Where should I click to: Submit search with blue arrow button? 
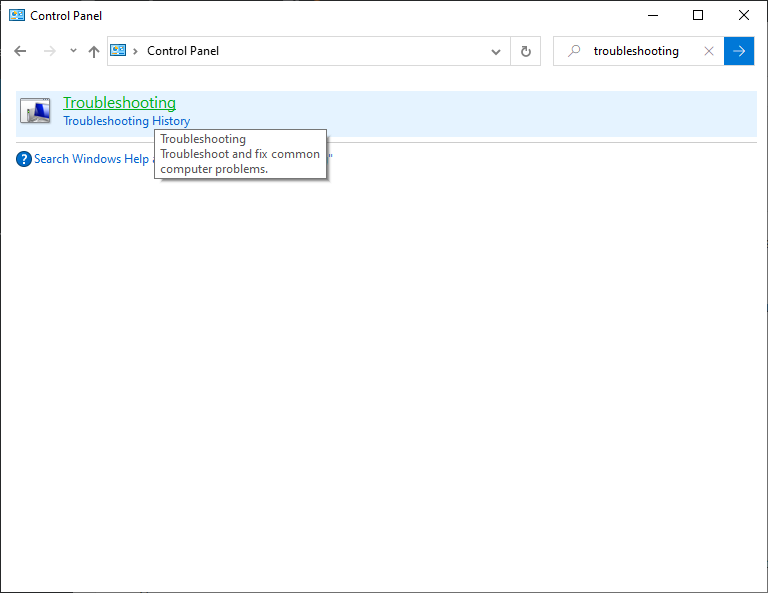[x=739, y=51]
